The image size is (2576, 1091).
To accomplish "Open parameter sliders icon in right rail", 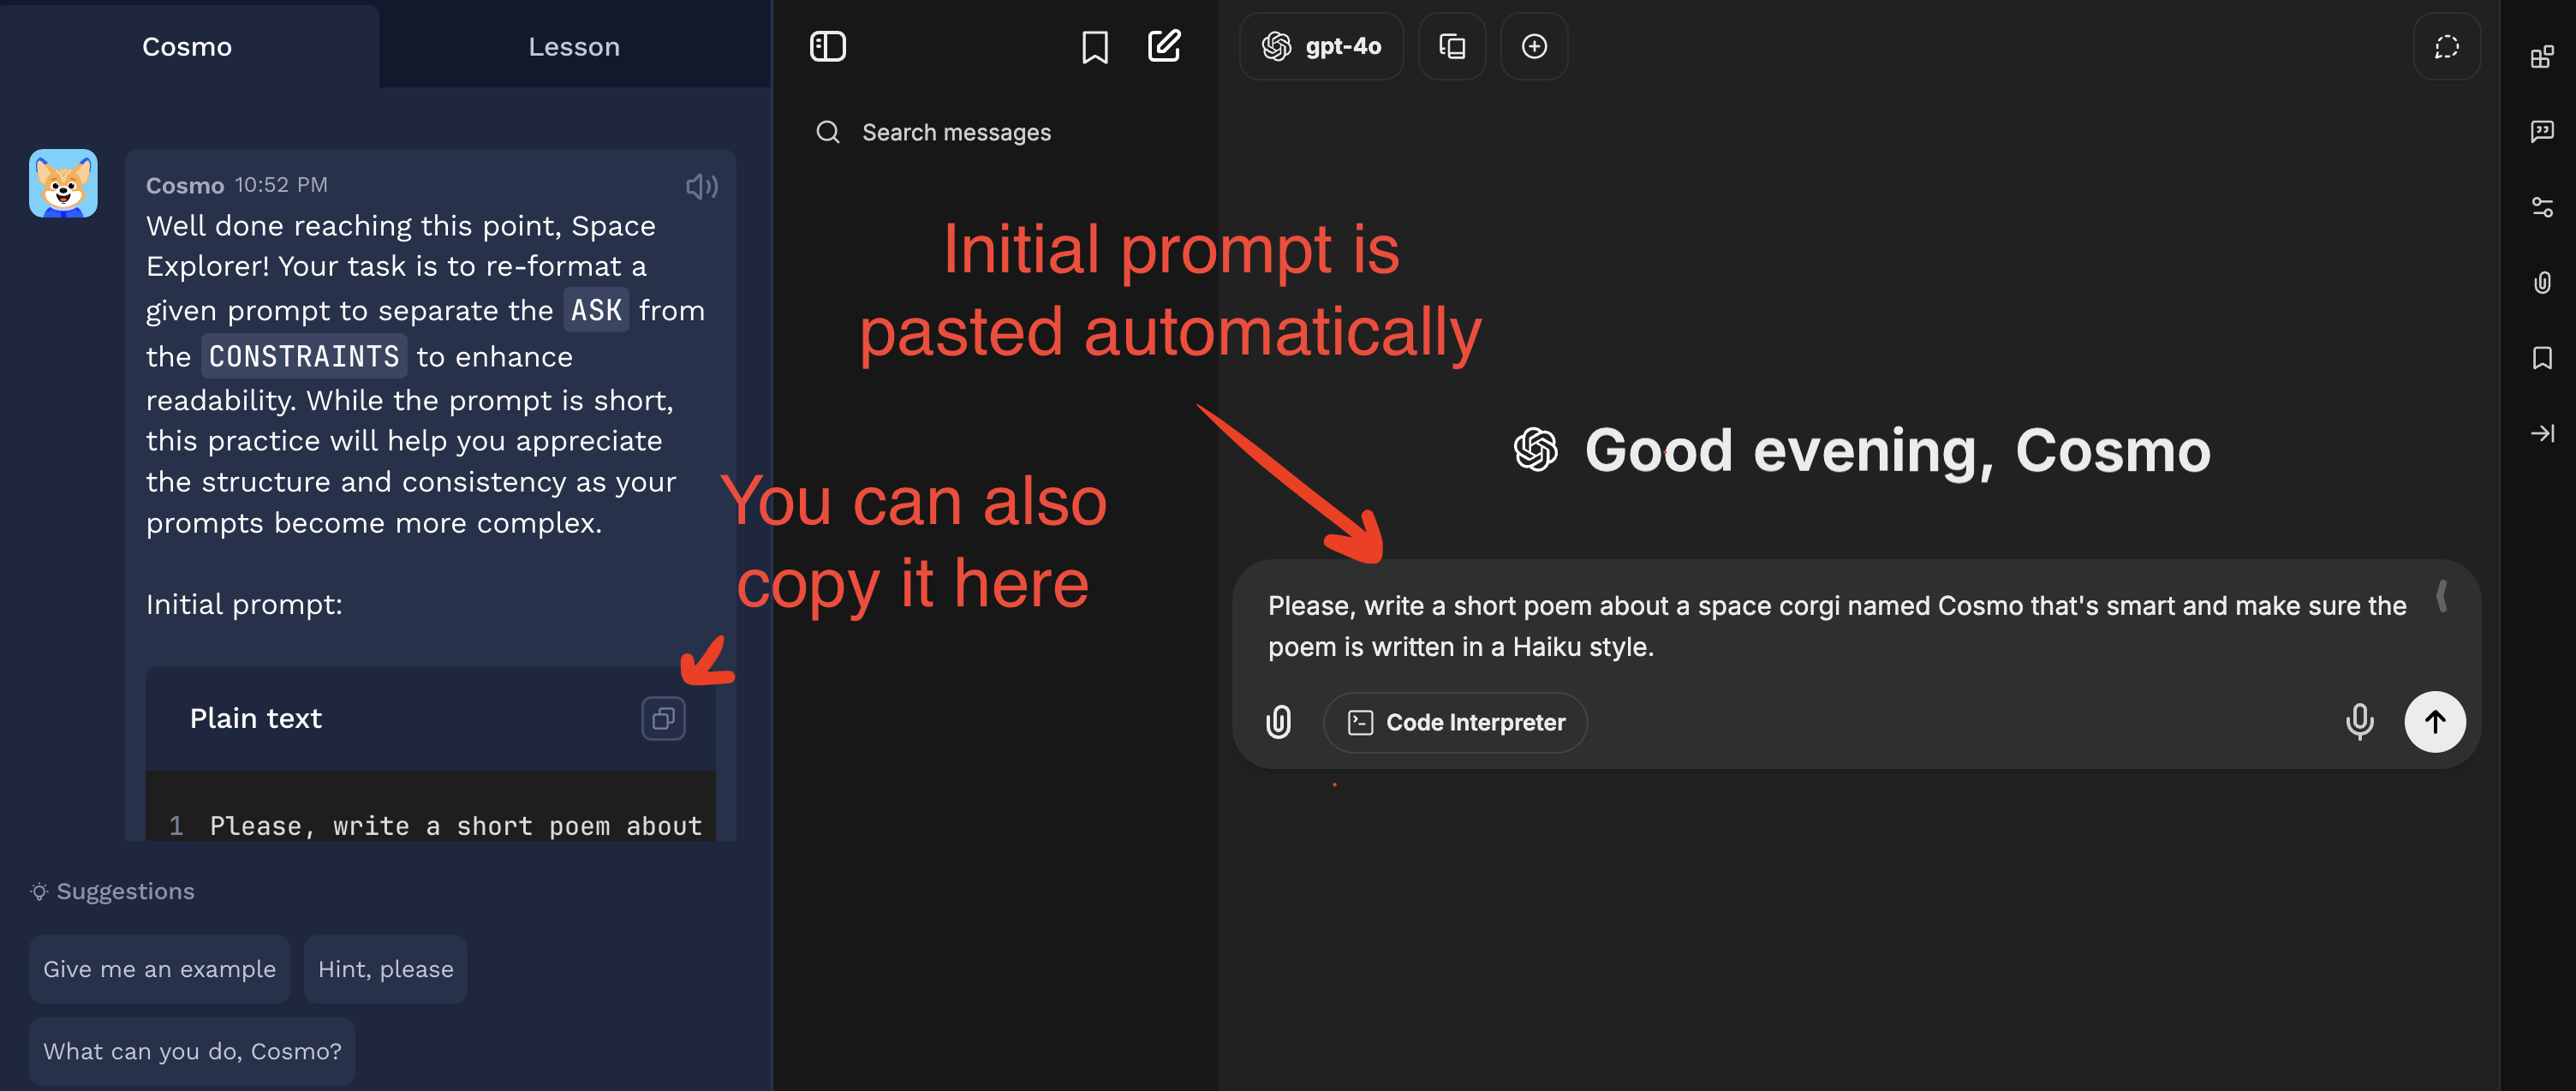I will pyautogui.click(x=2542, y=207).
